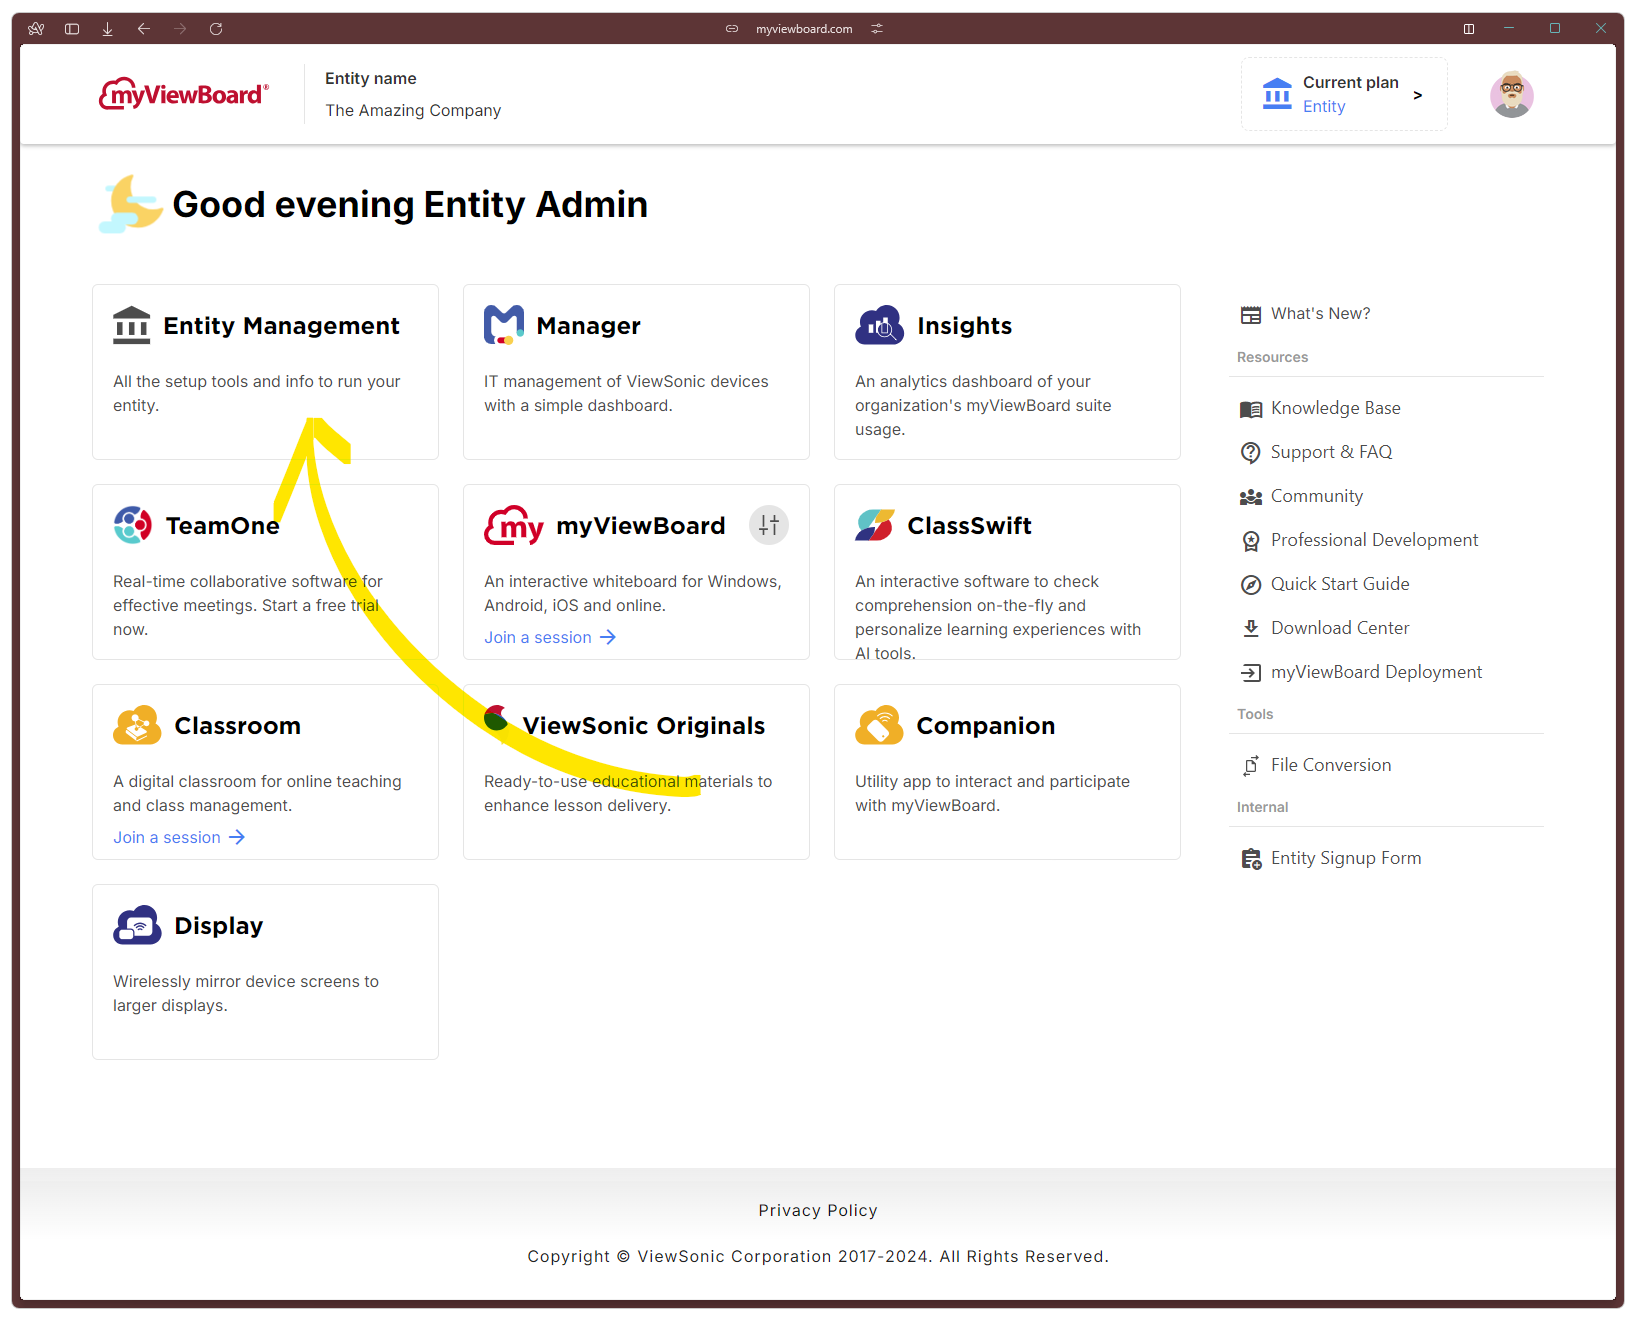This screenshot has height=1318, width=1638.
Task: Open the Classroom cloud icon
Action: click(x=137, y=726)
